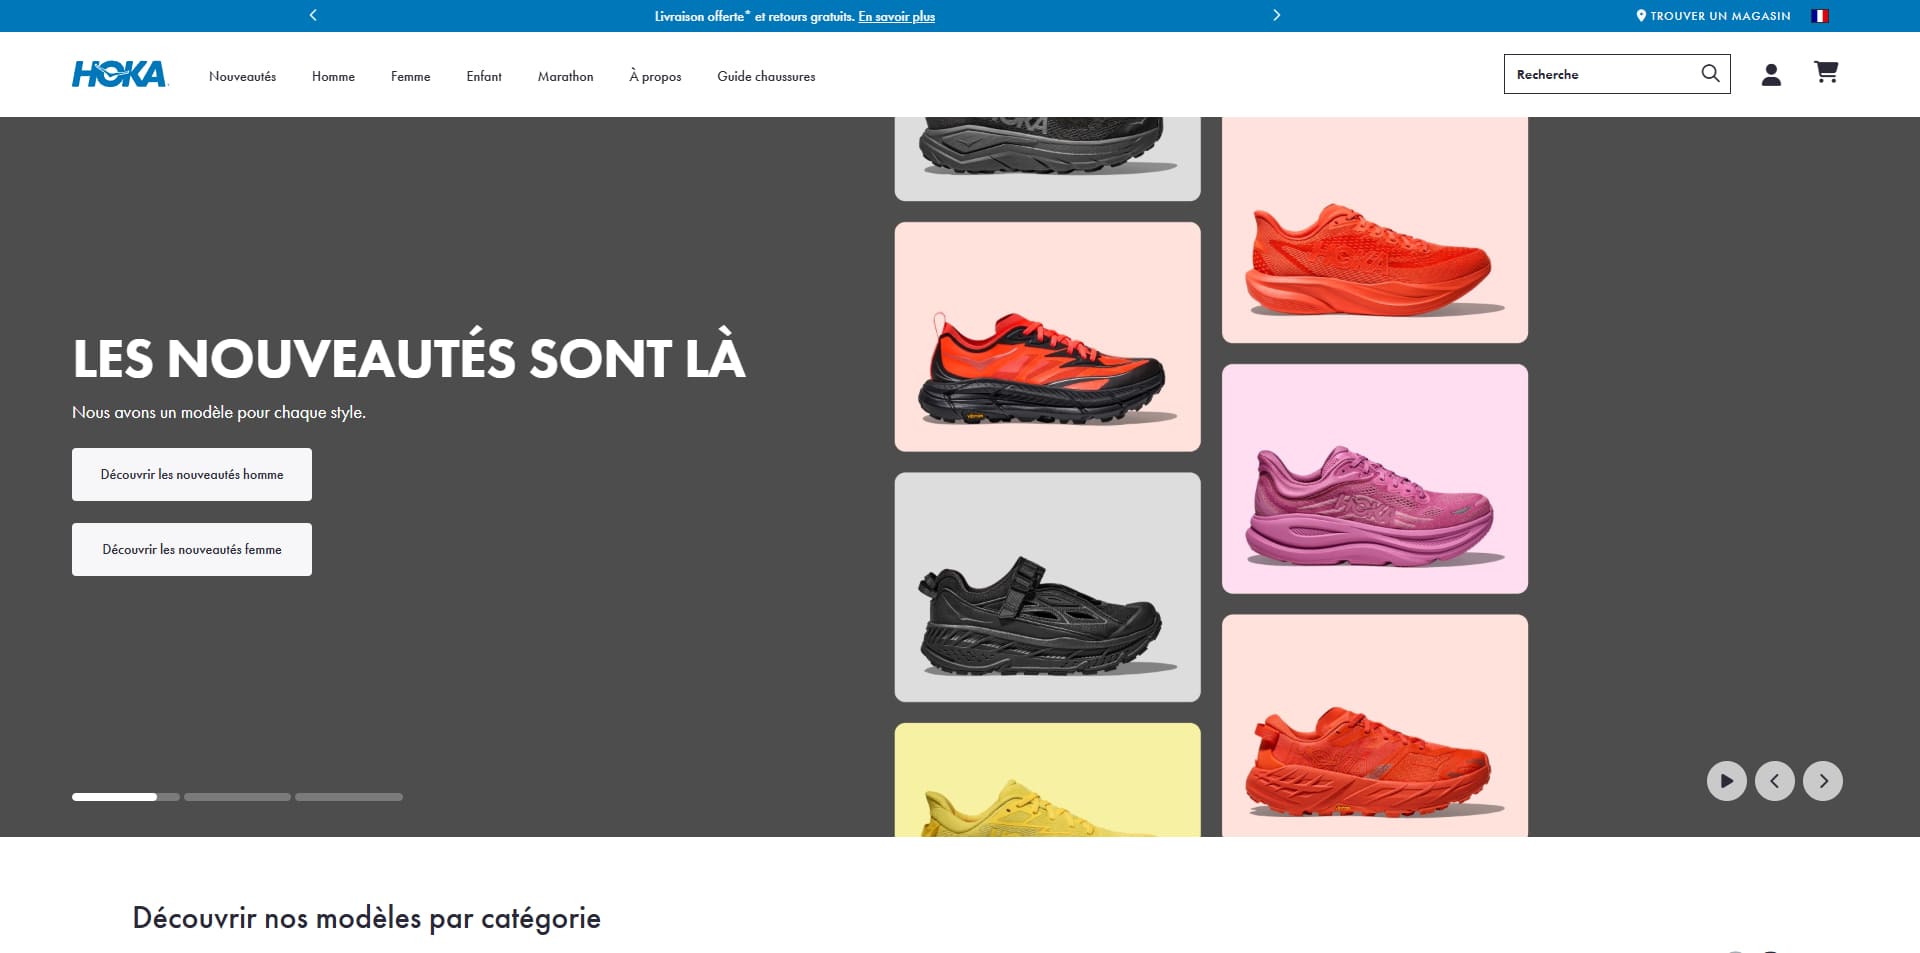
Task: Click the search magnifier icon
Action: pyautogui.click(x=1710, y=74)
